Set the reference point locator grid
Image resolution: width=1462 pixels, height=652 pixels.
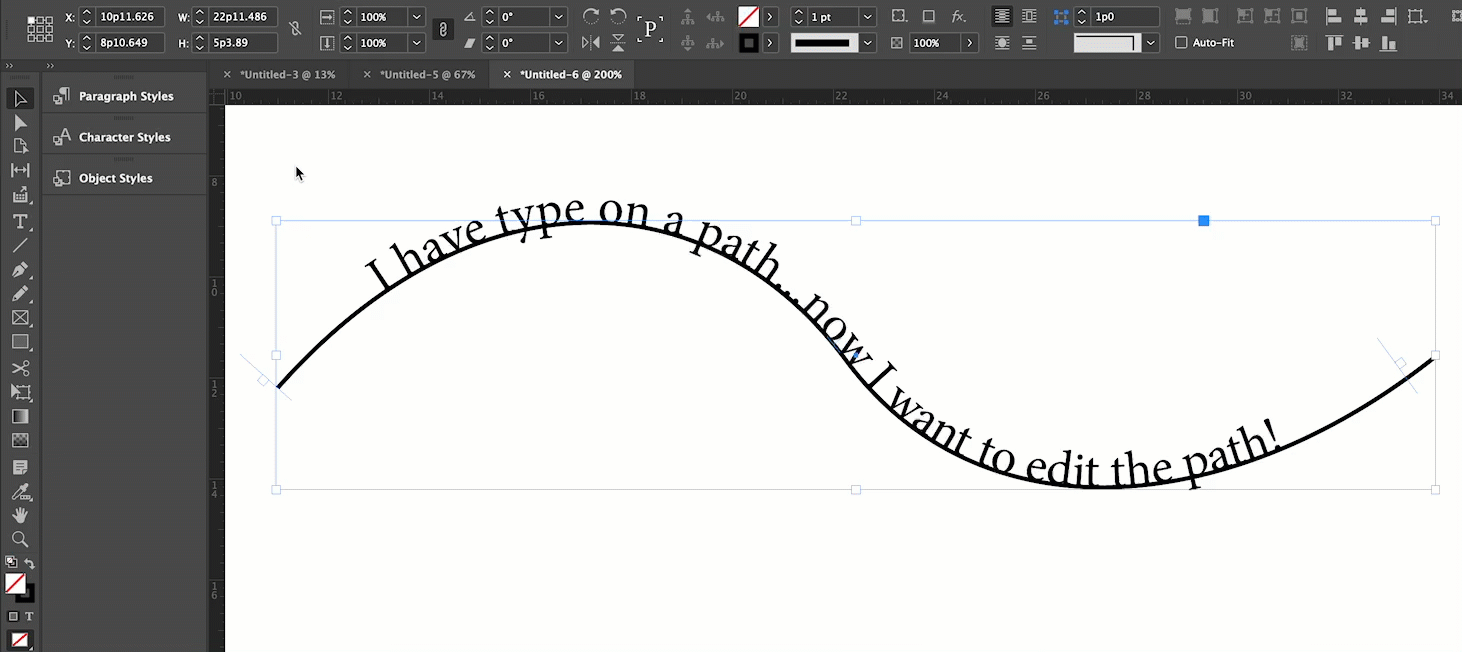click(40, 29)
